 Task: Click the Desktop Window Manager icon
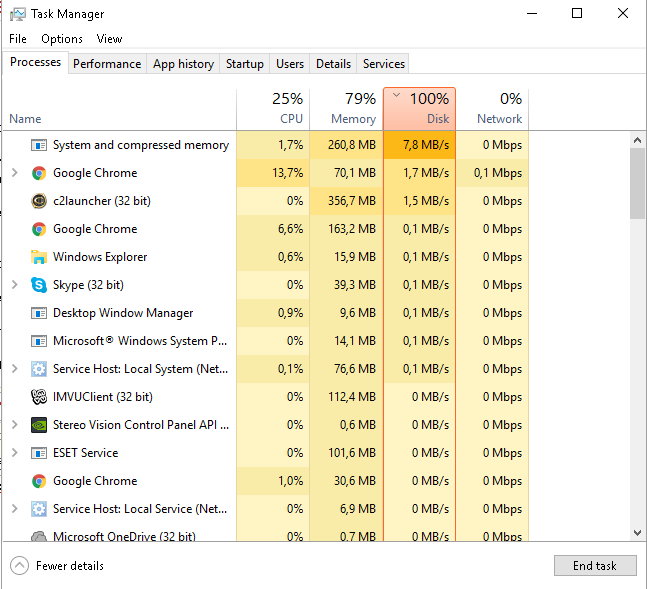(39, 313)
